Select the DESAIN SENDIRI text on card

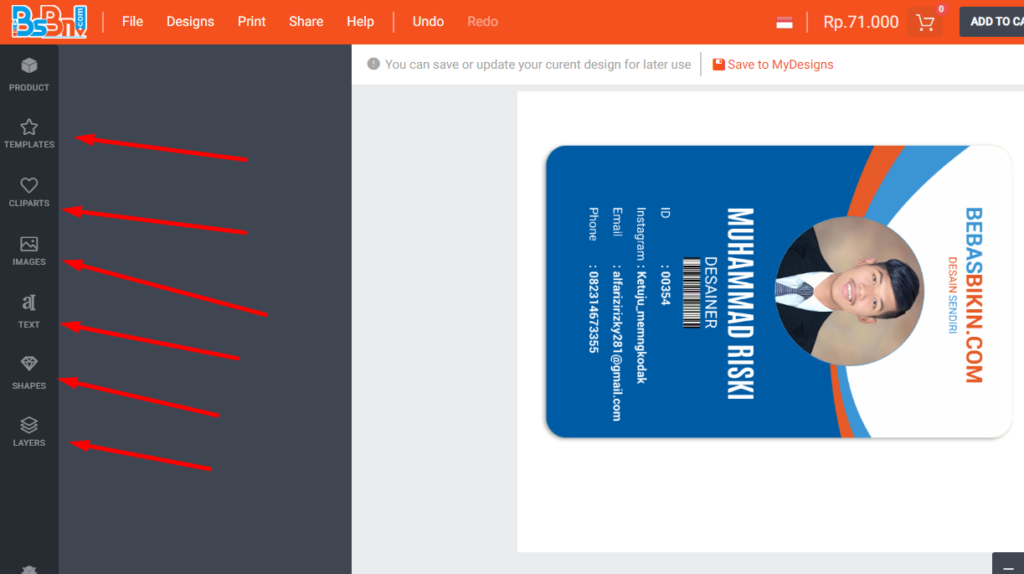tap(952, 295)
